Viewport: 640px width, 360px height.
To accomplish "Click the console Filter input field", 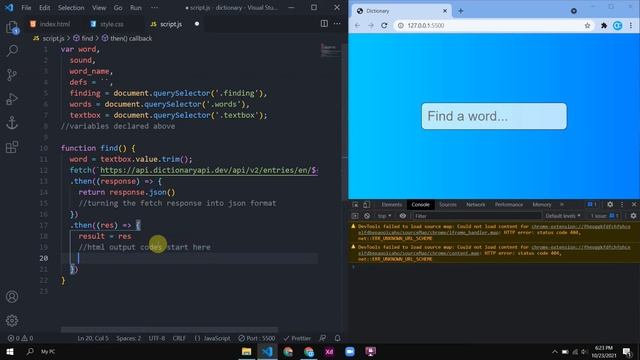I will click(476, 216).
